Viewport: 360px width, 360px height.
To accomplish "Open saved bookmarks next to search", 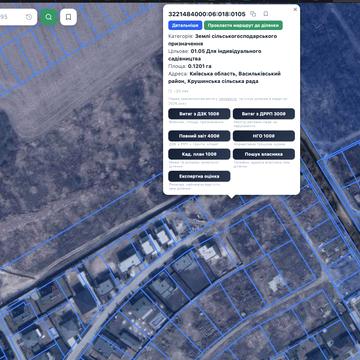I will click(68, 17).
